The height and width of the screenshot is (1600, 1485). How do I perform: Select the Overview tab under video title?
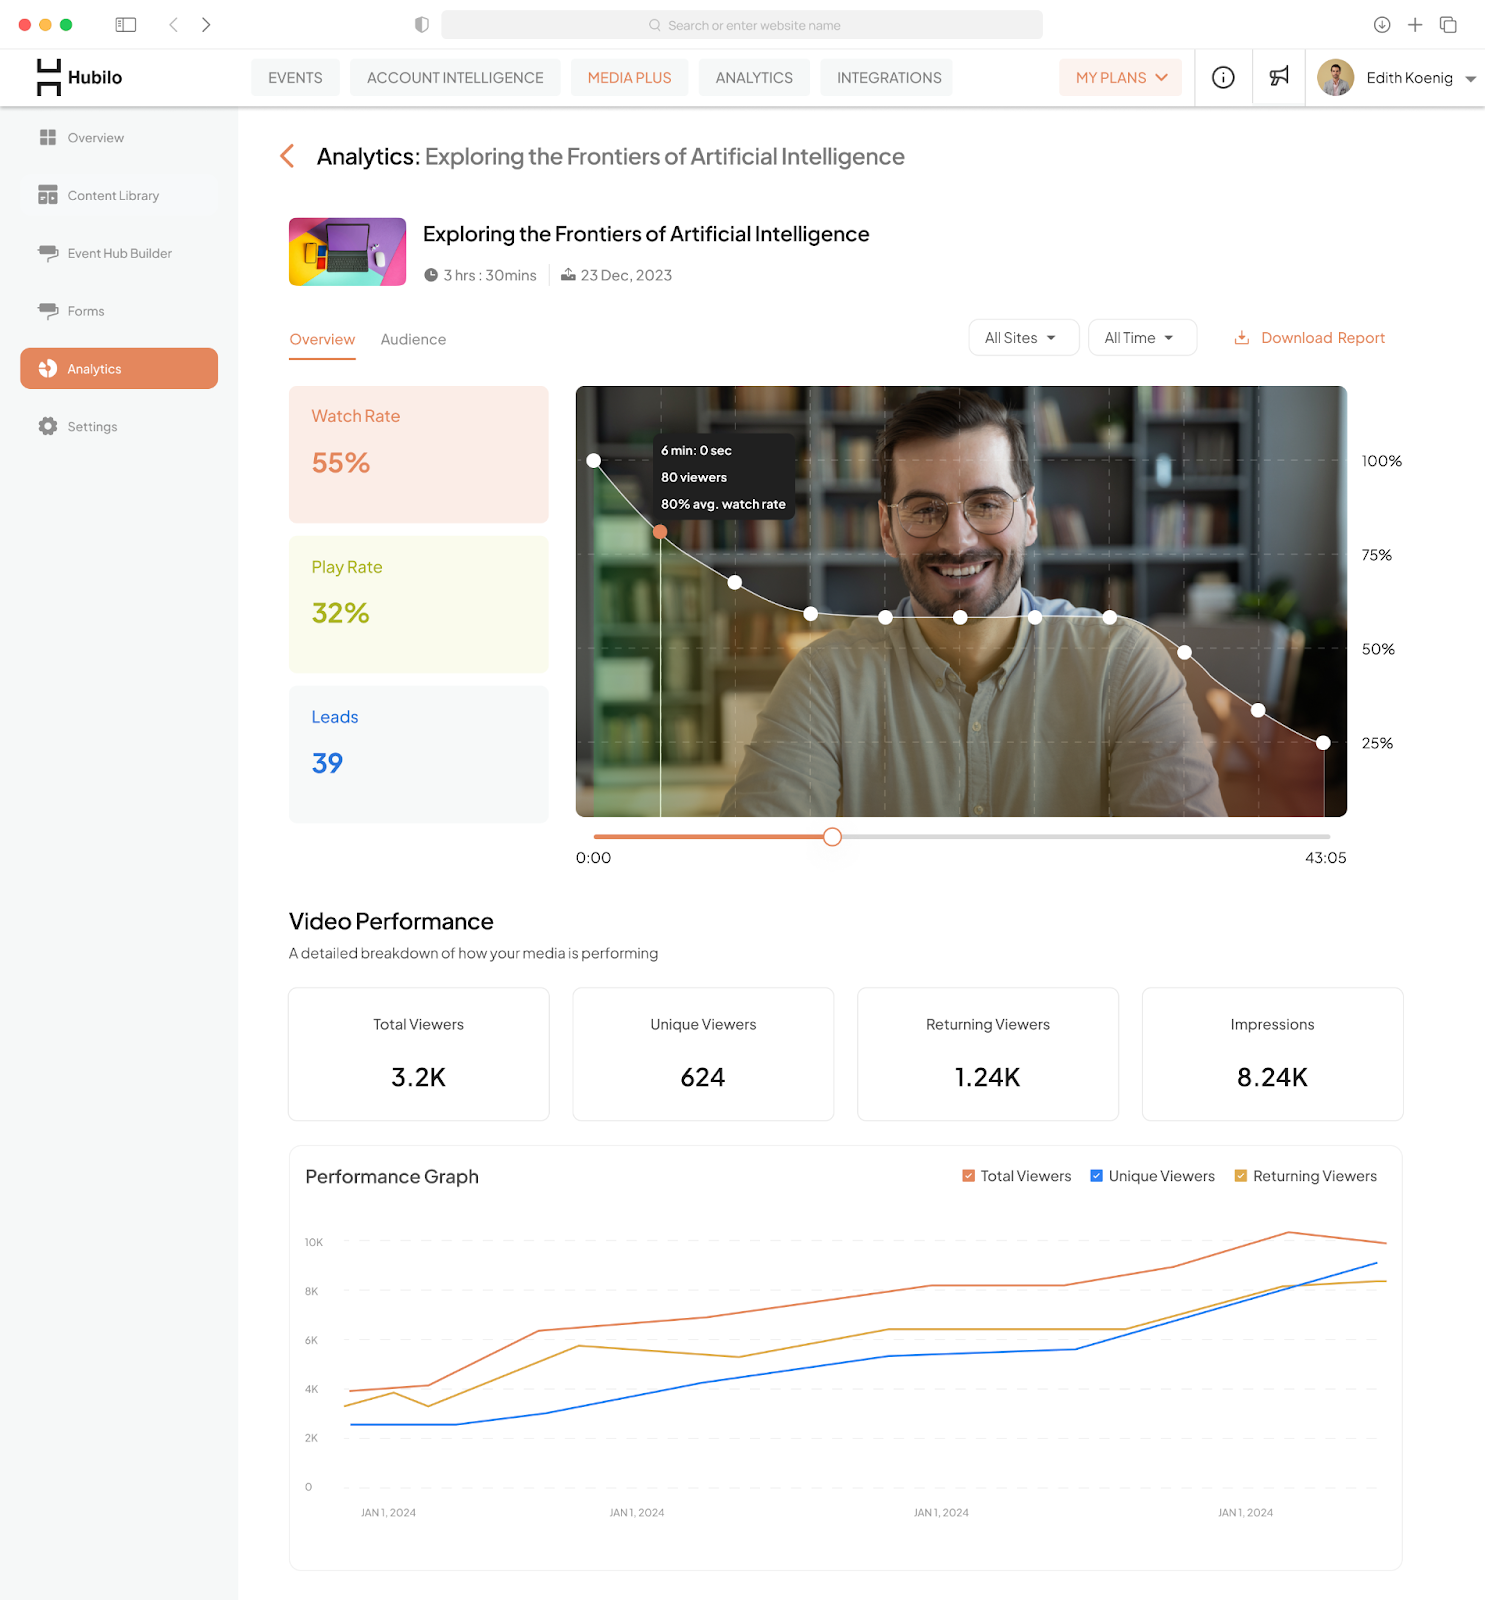coord(322,339)
